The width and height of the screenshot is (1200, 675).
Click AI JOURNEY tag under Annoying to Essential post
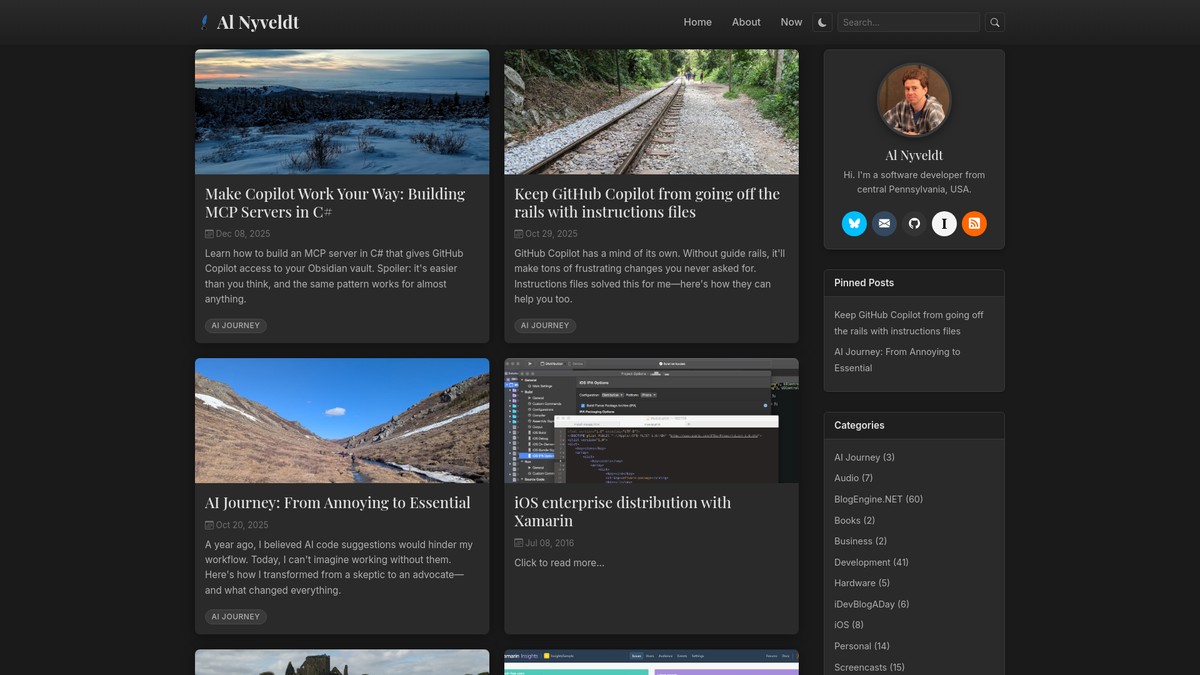pos(236,617)
